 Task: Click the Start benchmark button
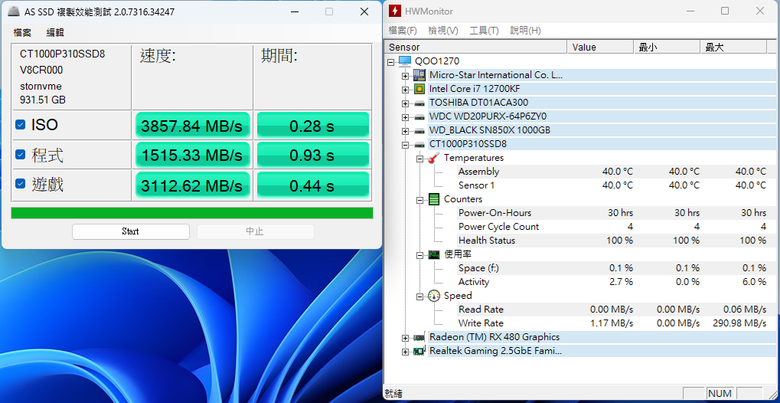click(x=130, y=231)
